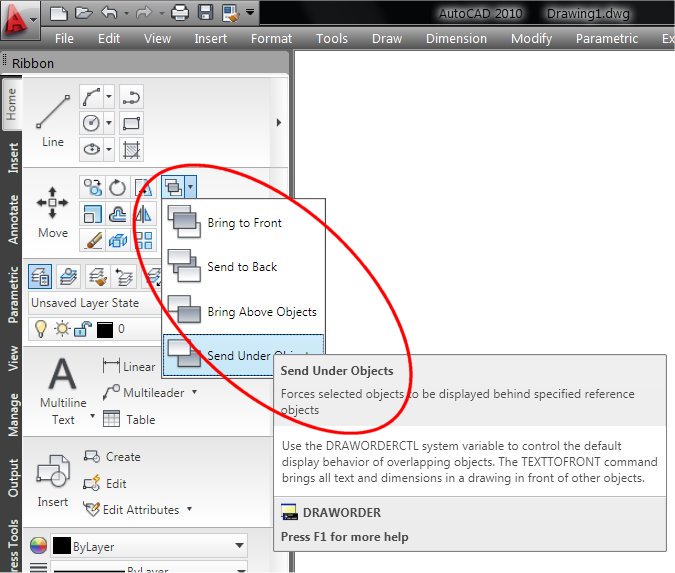
Task: Save the drawing with the floppy icon
Action: (205, 13)
